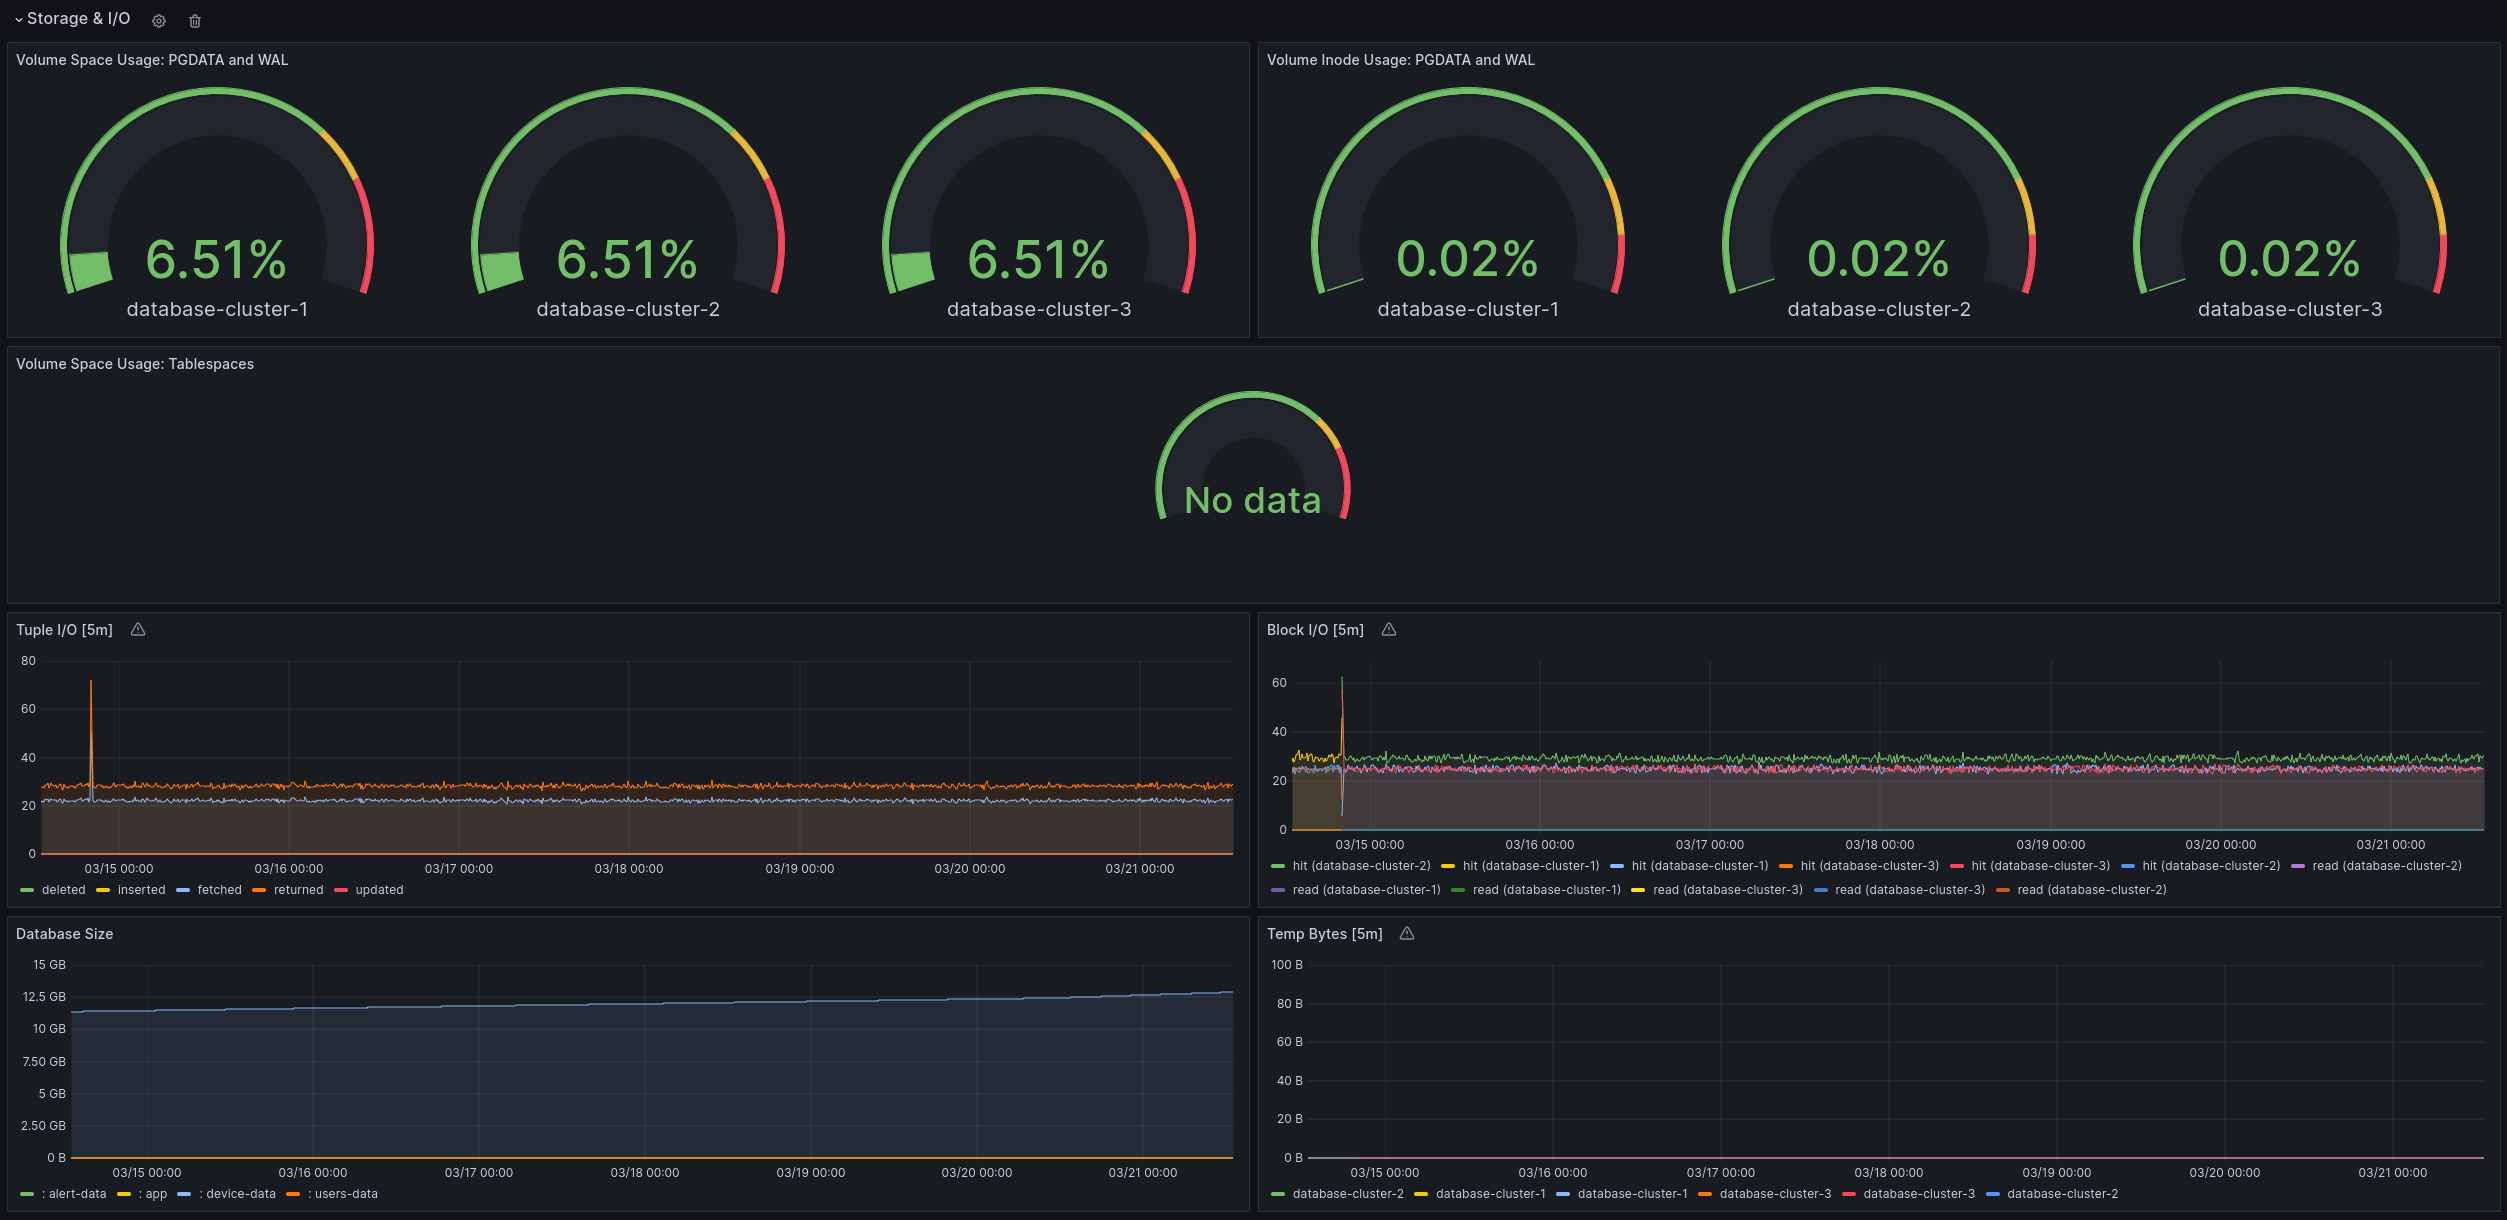Screen dimensions: 2507x1220
Task: Toggle the deleted series in Tuple I/O legend
Action: (63, 890)
